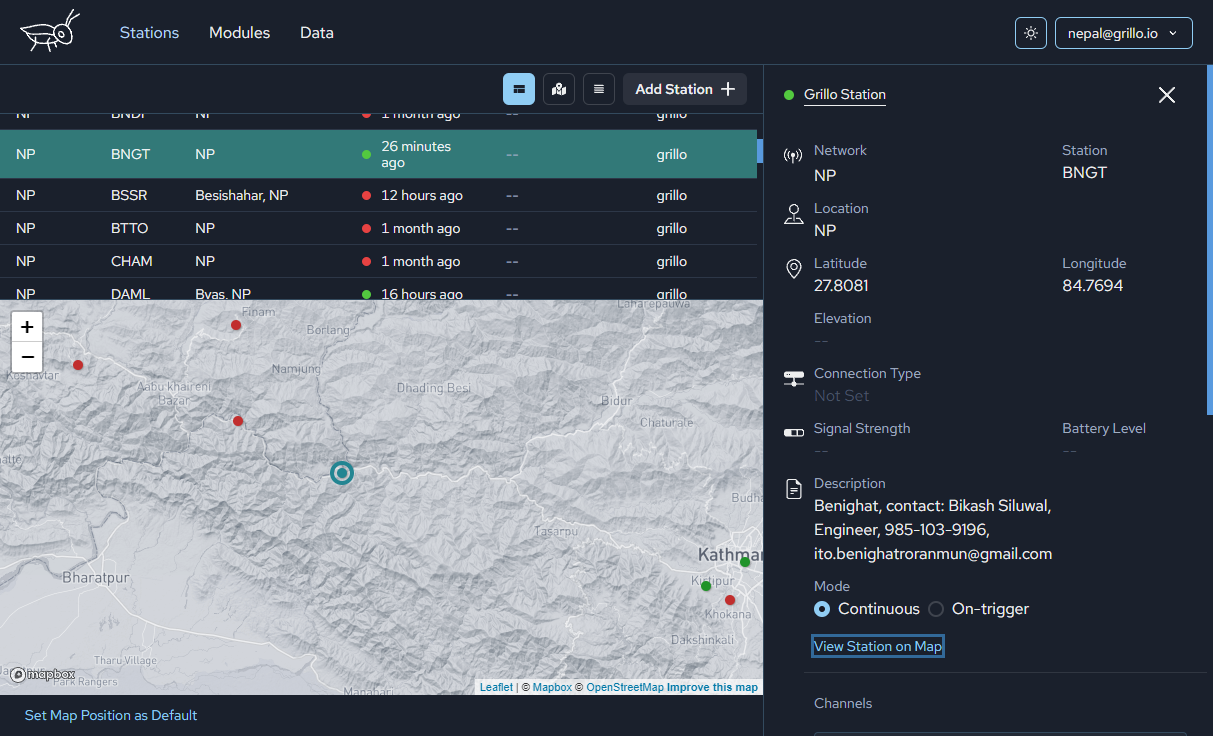Click the Benighat description text

pos(933,529)
